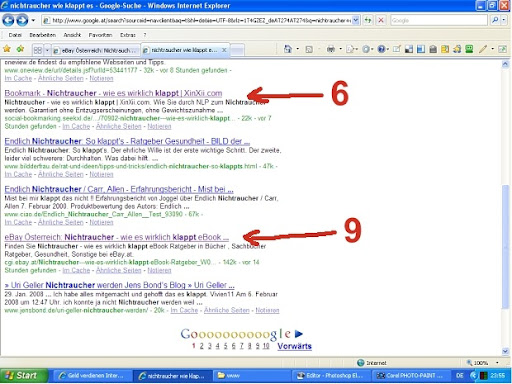Screen dimensions: 512x384
Task: Close the nichtraucher wie klappt tab
Action: point(224,50)
